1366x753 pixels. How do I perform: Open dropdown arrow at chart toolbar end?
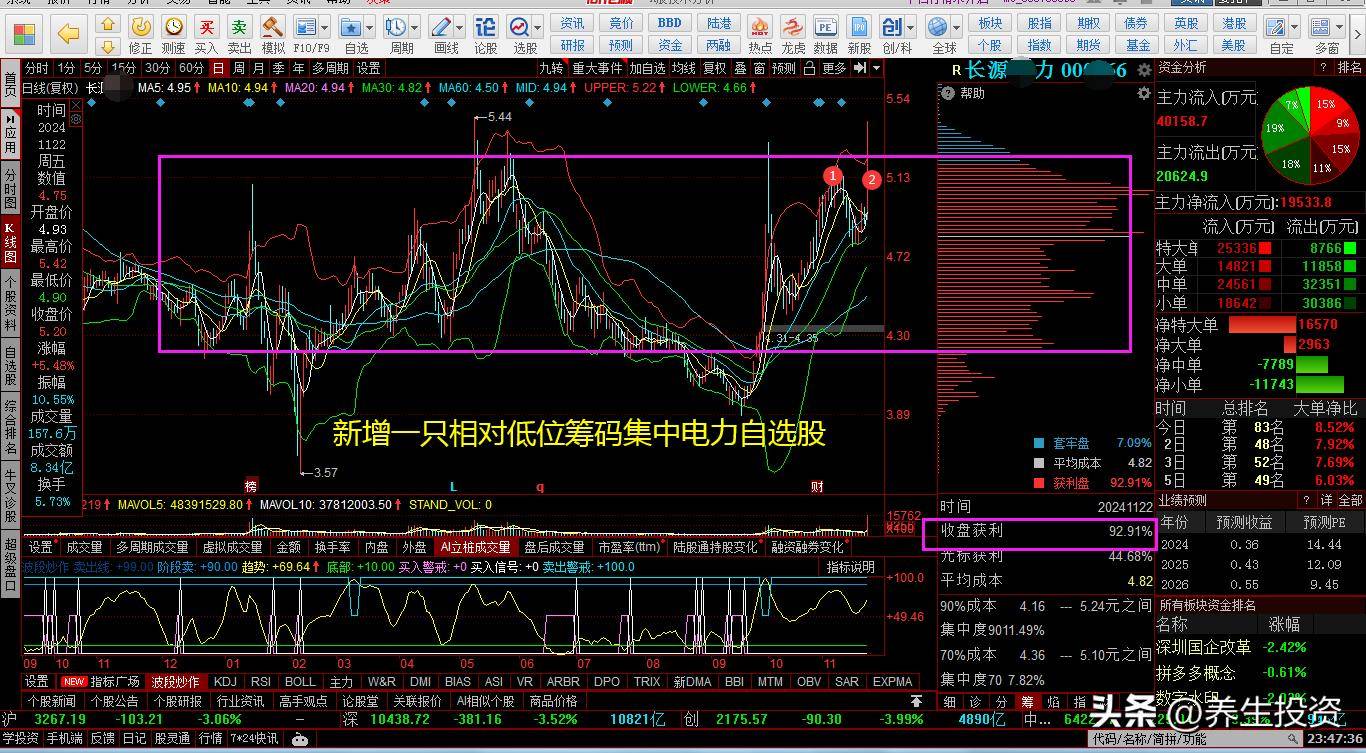click(x=877, y=68)
